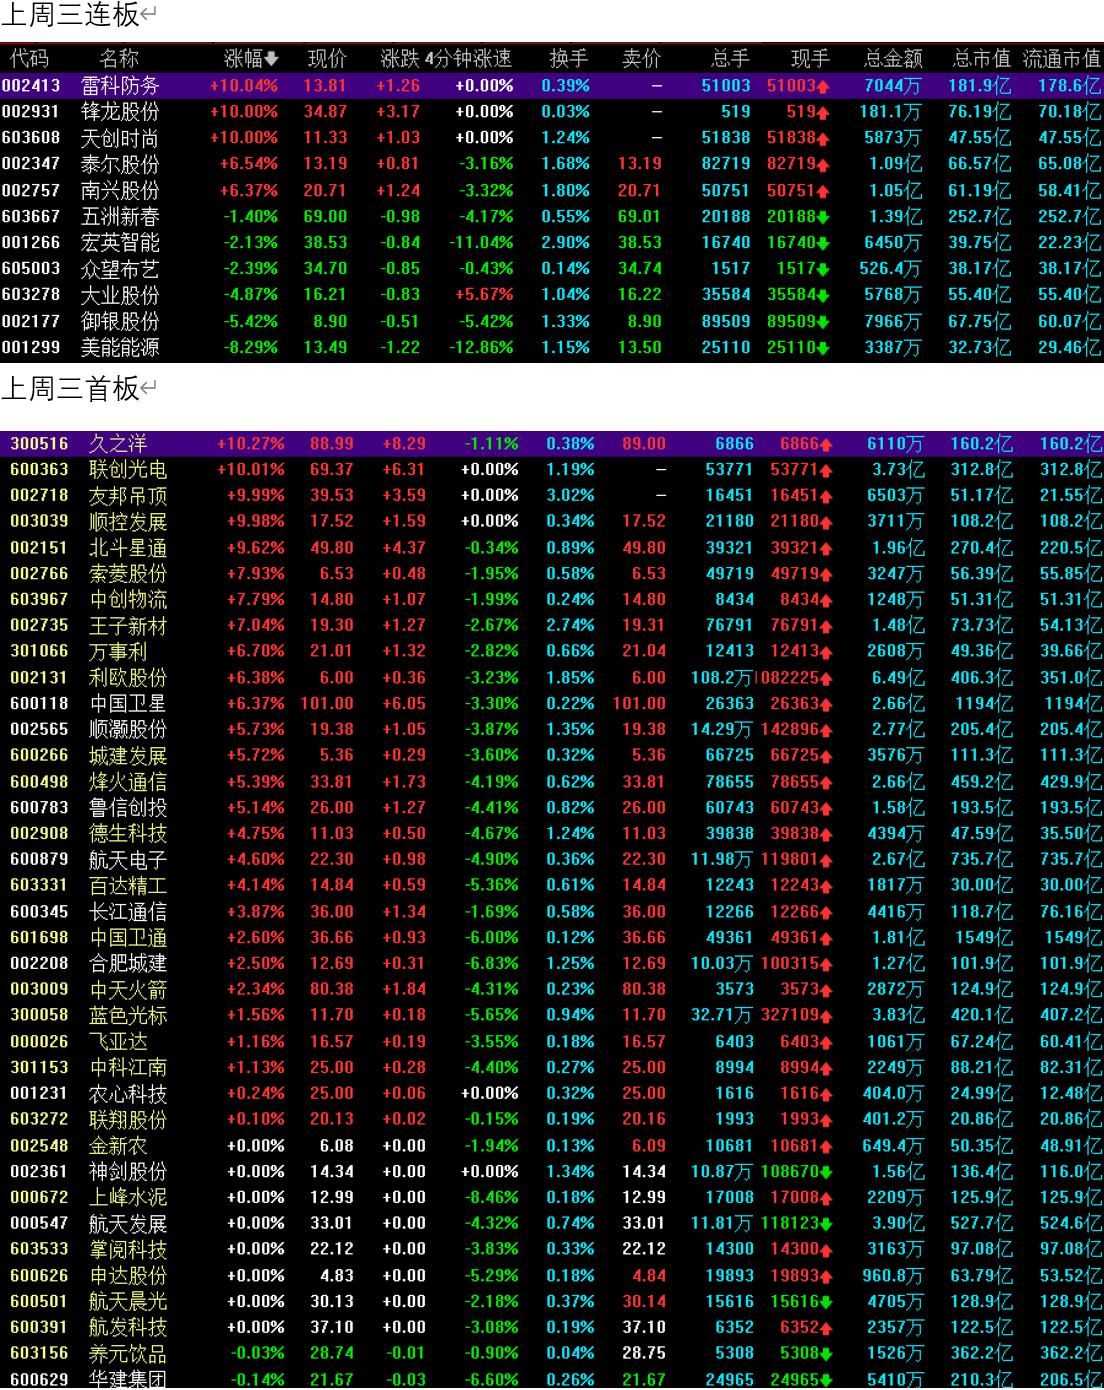Sort by the 换手 column header
Image resolution: width=1104 pixels, height=1390 pixels.
[x=569, y=59]
